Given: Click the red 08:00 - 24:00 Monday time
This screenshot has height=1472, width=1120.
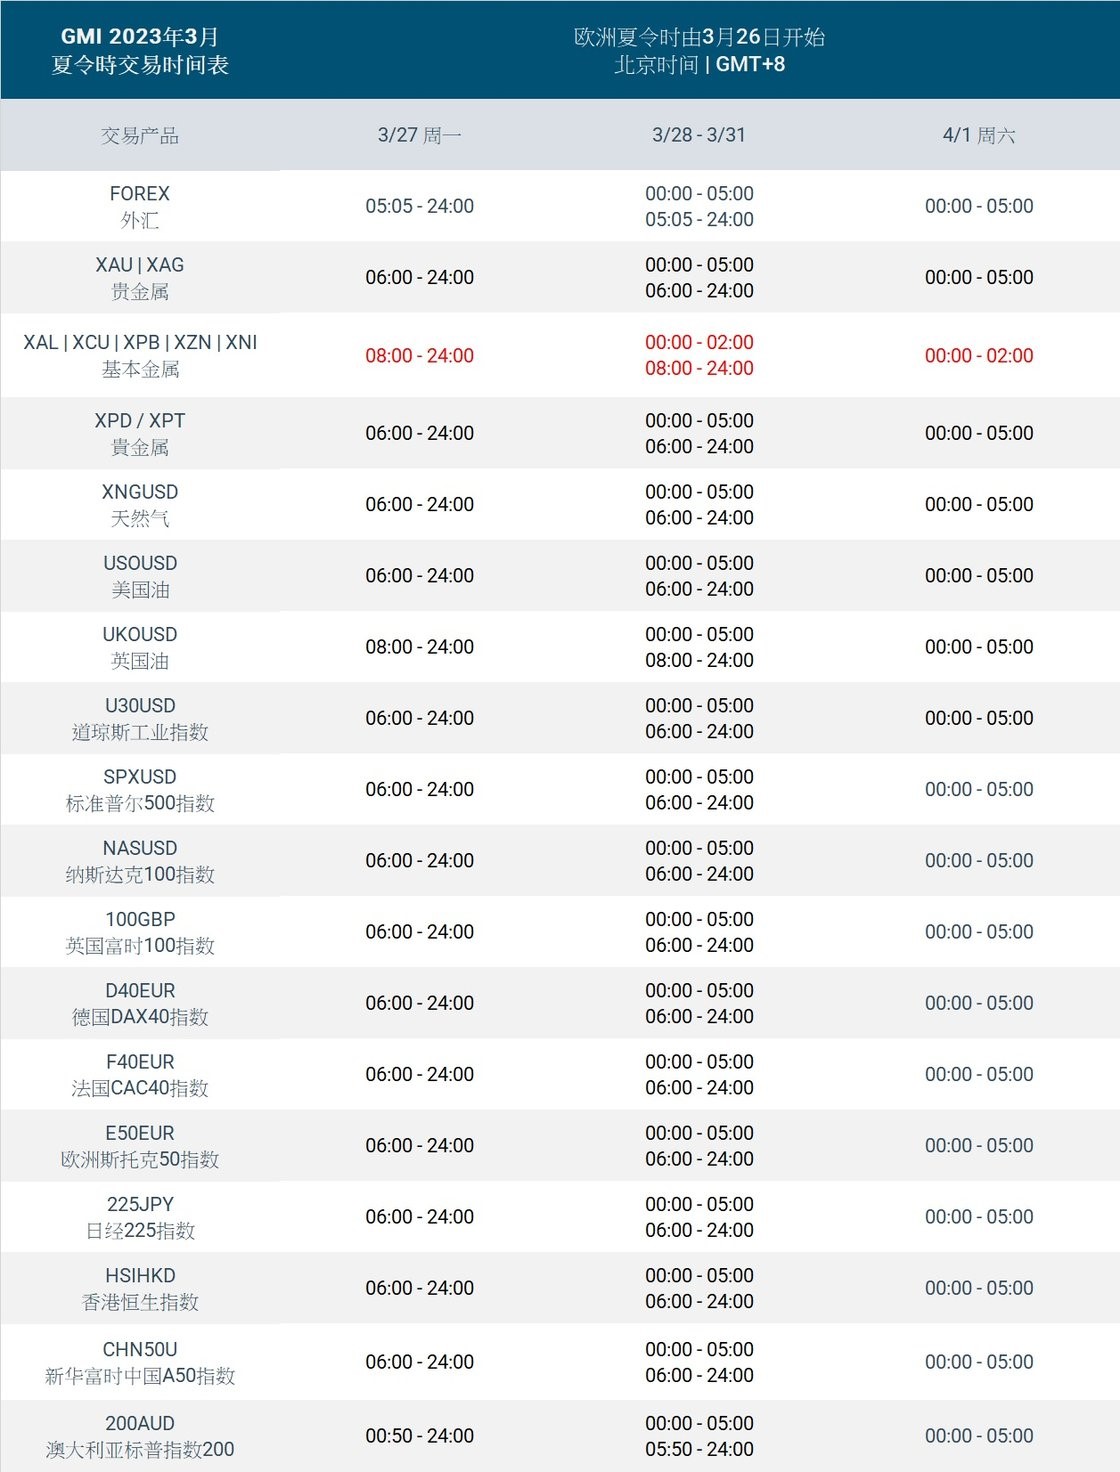Looking at the screenshot, I should [x=420, y=355].
